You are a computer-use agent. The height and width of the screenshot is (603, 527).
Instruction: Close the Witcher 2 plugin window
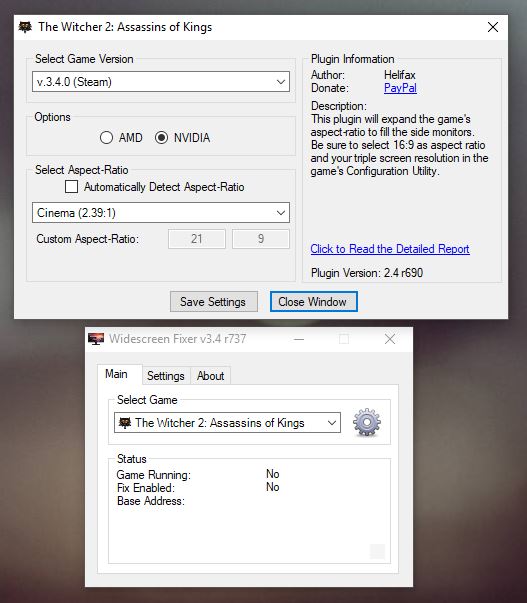tap(493, 27)
